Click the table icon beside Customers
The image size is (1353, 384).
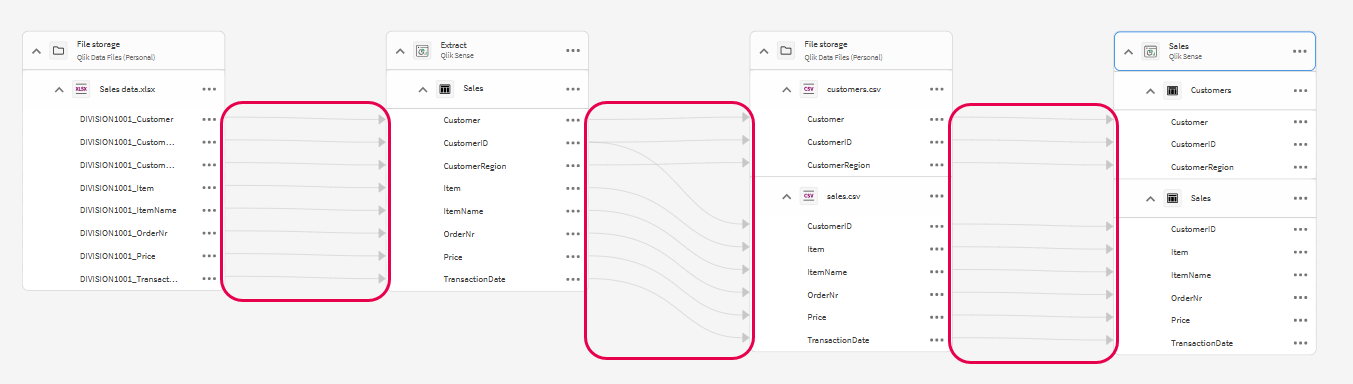(1174, 90)
